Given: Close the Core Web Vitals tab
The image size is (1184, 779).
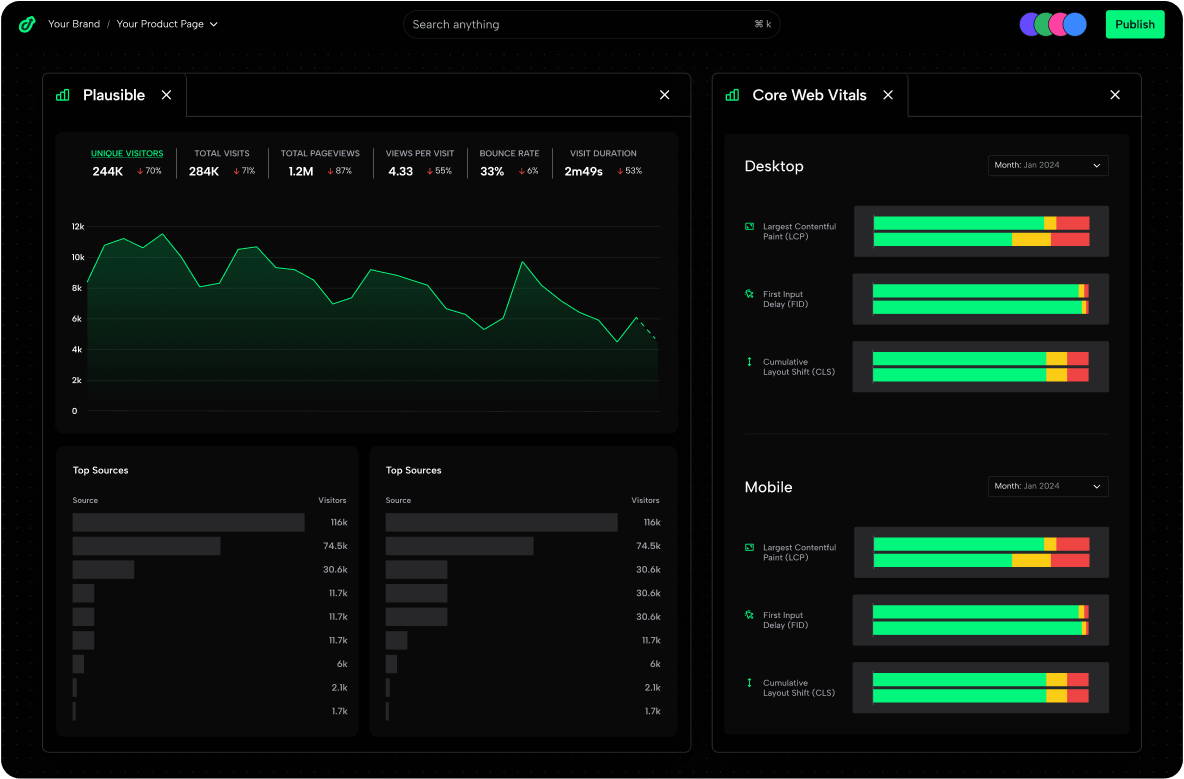Looking at the screenshot, I should pyautogui.click(x=888, y=95).
